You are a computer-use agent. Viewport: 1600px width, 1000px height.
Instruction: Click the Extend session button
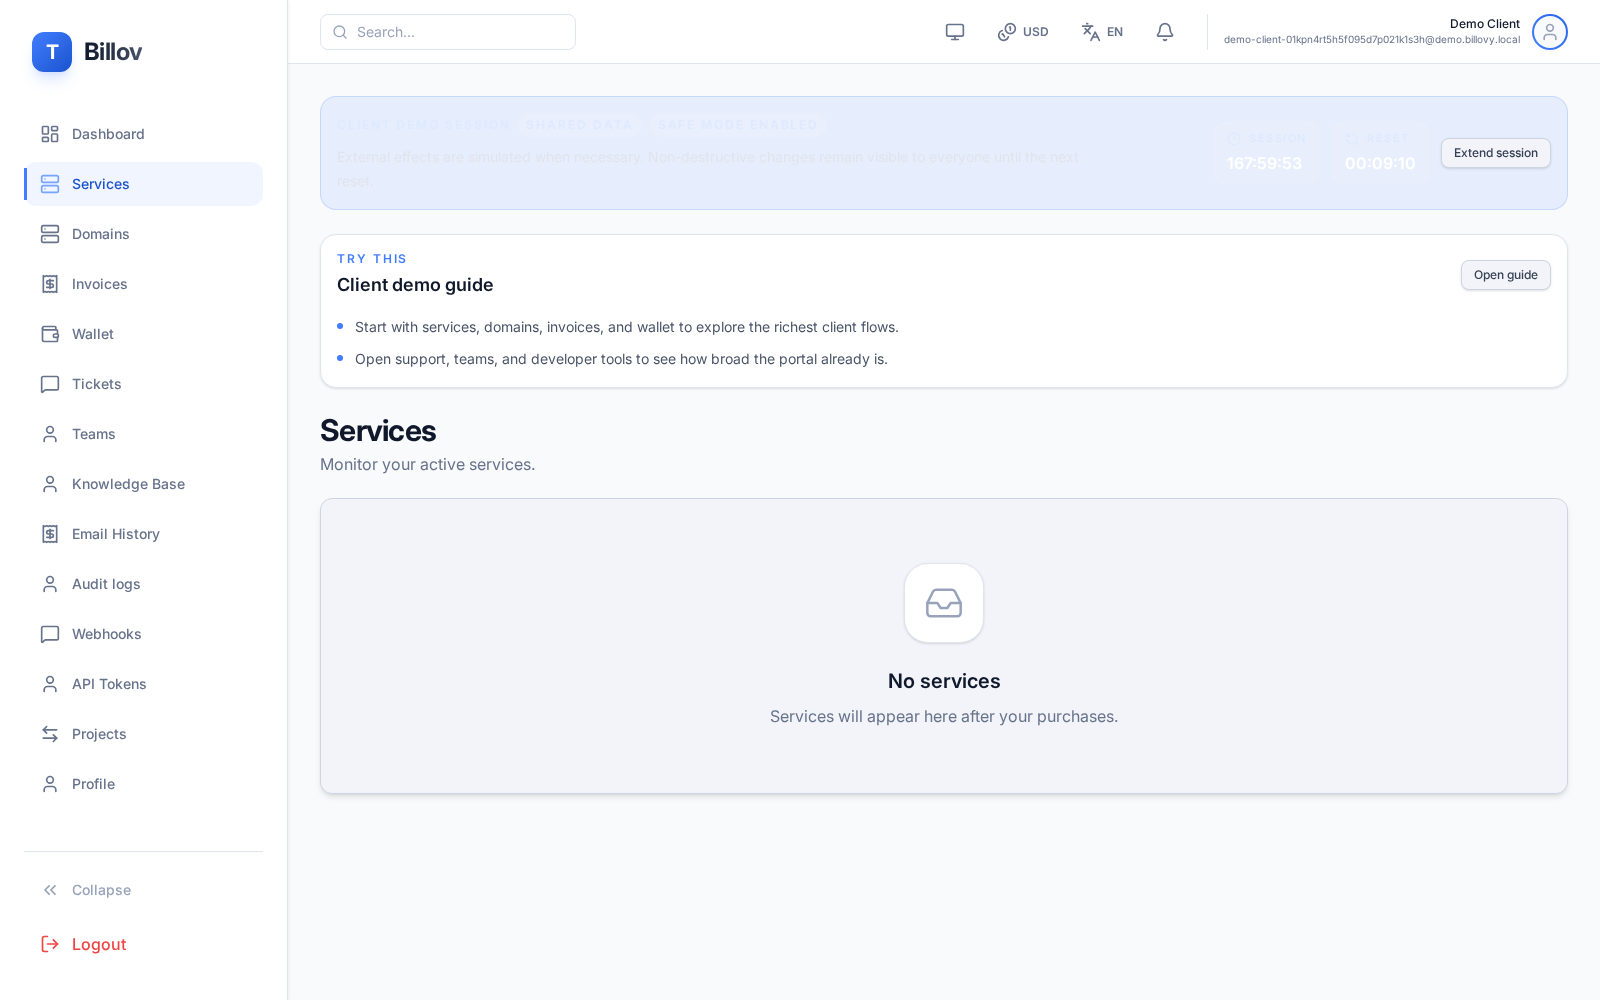1495,153
